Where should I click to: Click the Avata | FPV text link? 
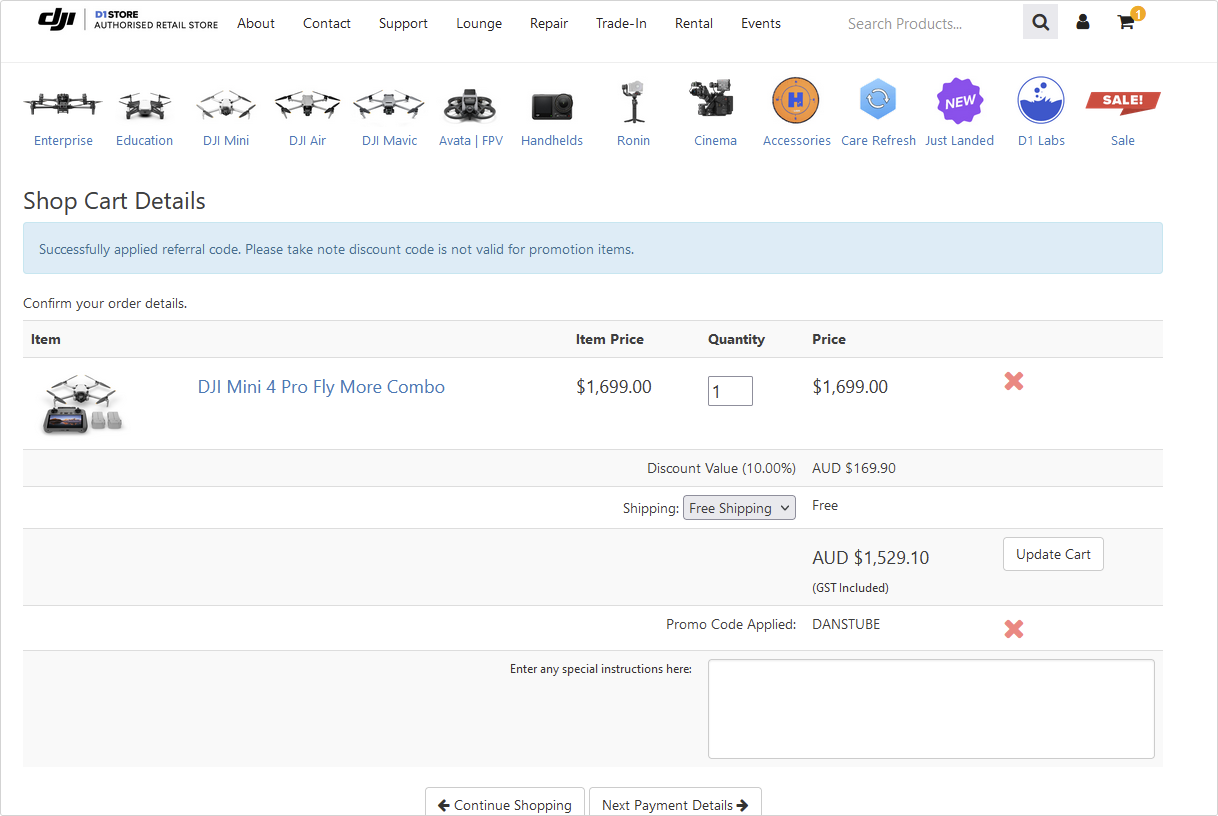(x=471, y=141)
